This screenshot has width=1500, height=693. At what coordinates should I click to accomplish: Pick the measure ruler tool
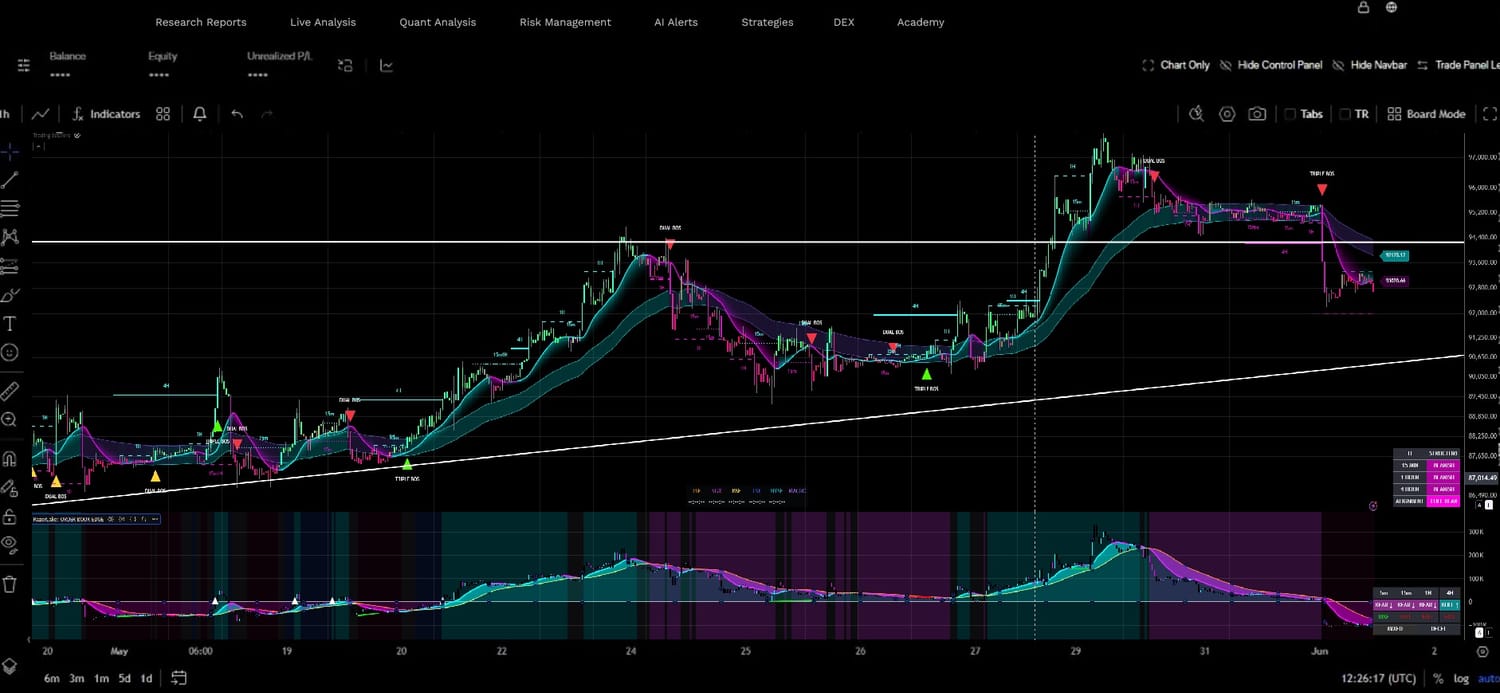(10, 391)
